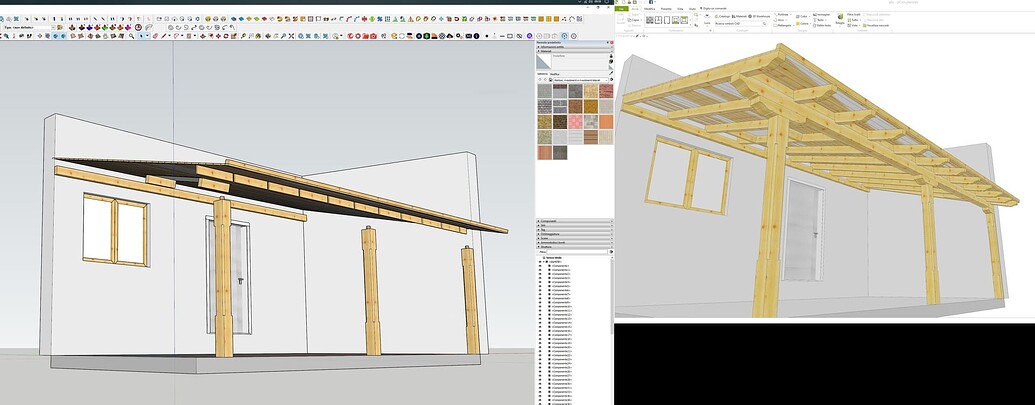Open the 3D Warehouse button in ribbon
The height and width of the screenshot is (405, 1035).
pyautogui.click(x=759, y=16)
